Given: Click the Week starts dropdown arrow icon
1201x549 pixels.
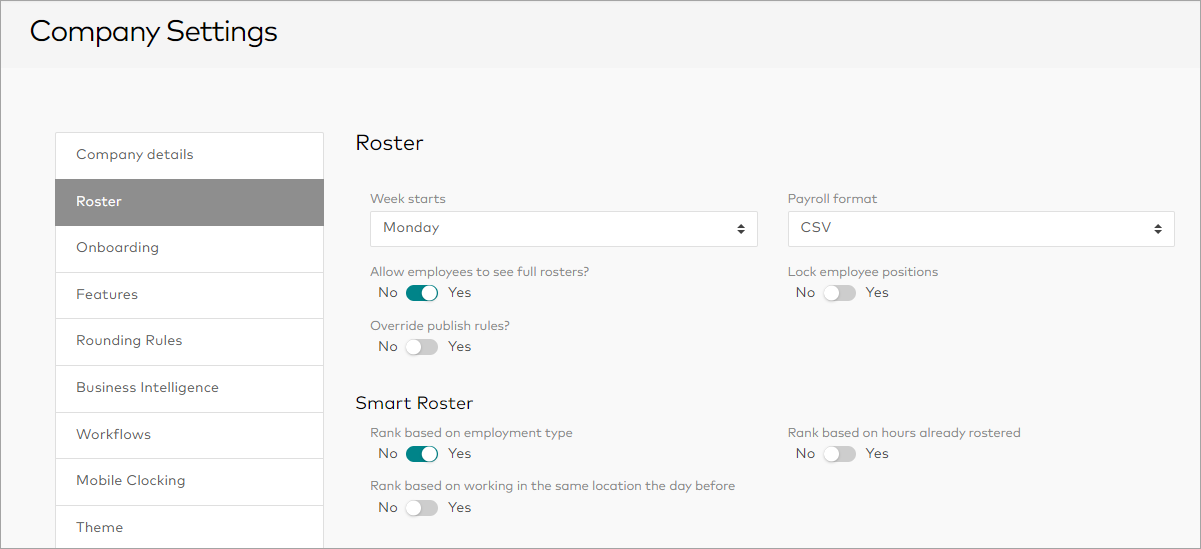Looking at the screenshot, I should (x=741, y=229).
